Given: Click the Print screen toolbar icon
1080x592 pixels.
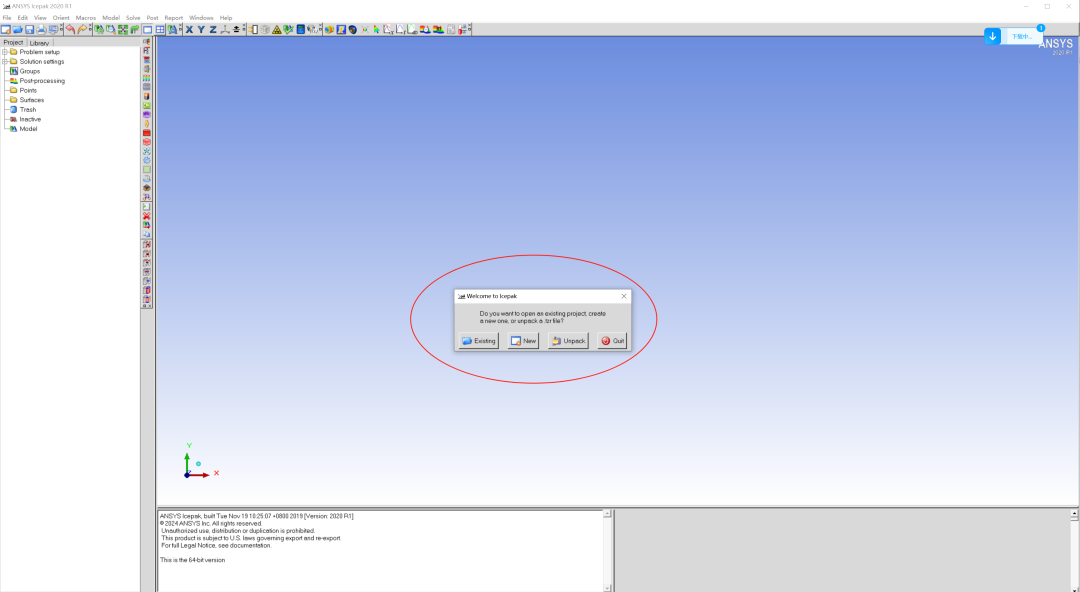Looking at the screenshot, I should point(41,30).
